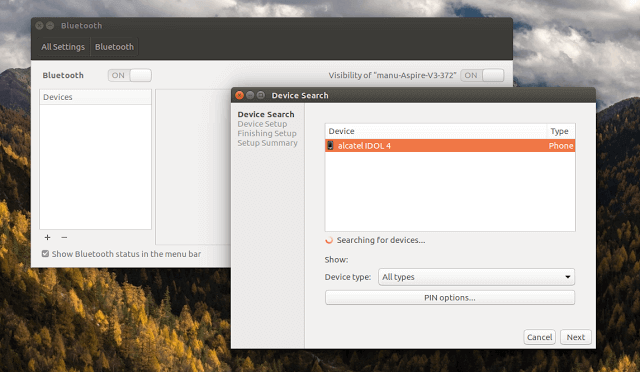The height and width of the screenshot is (372, 640).
Task: Go to All Settings
Action: (x=63, y=47)
